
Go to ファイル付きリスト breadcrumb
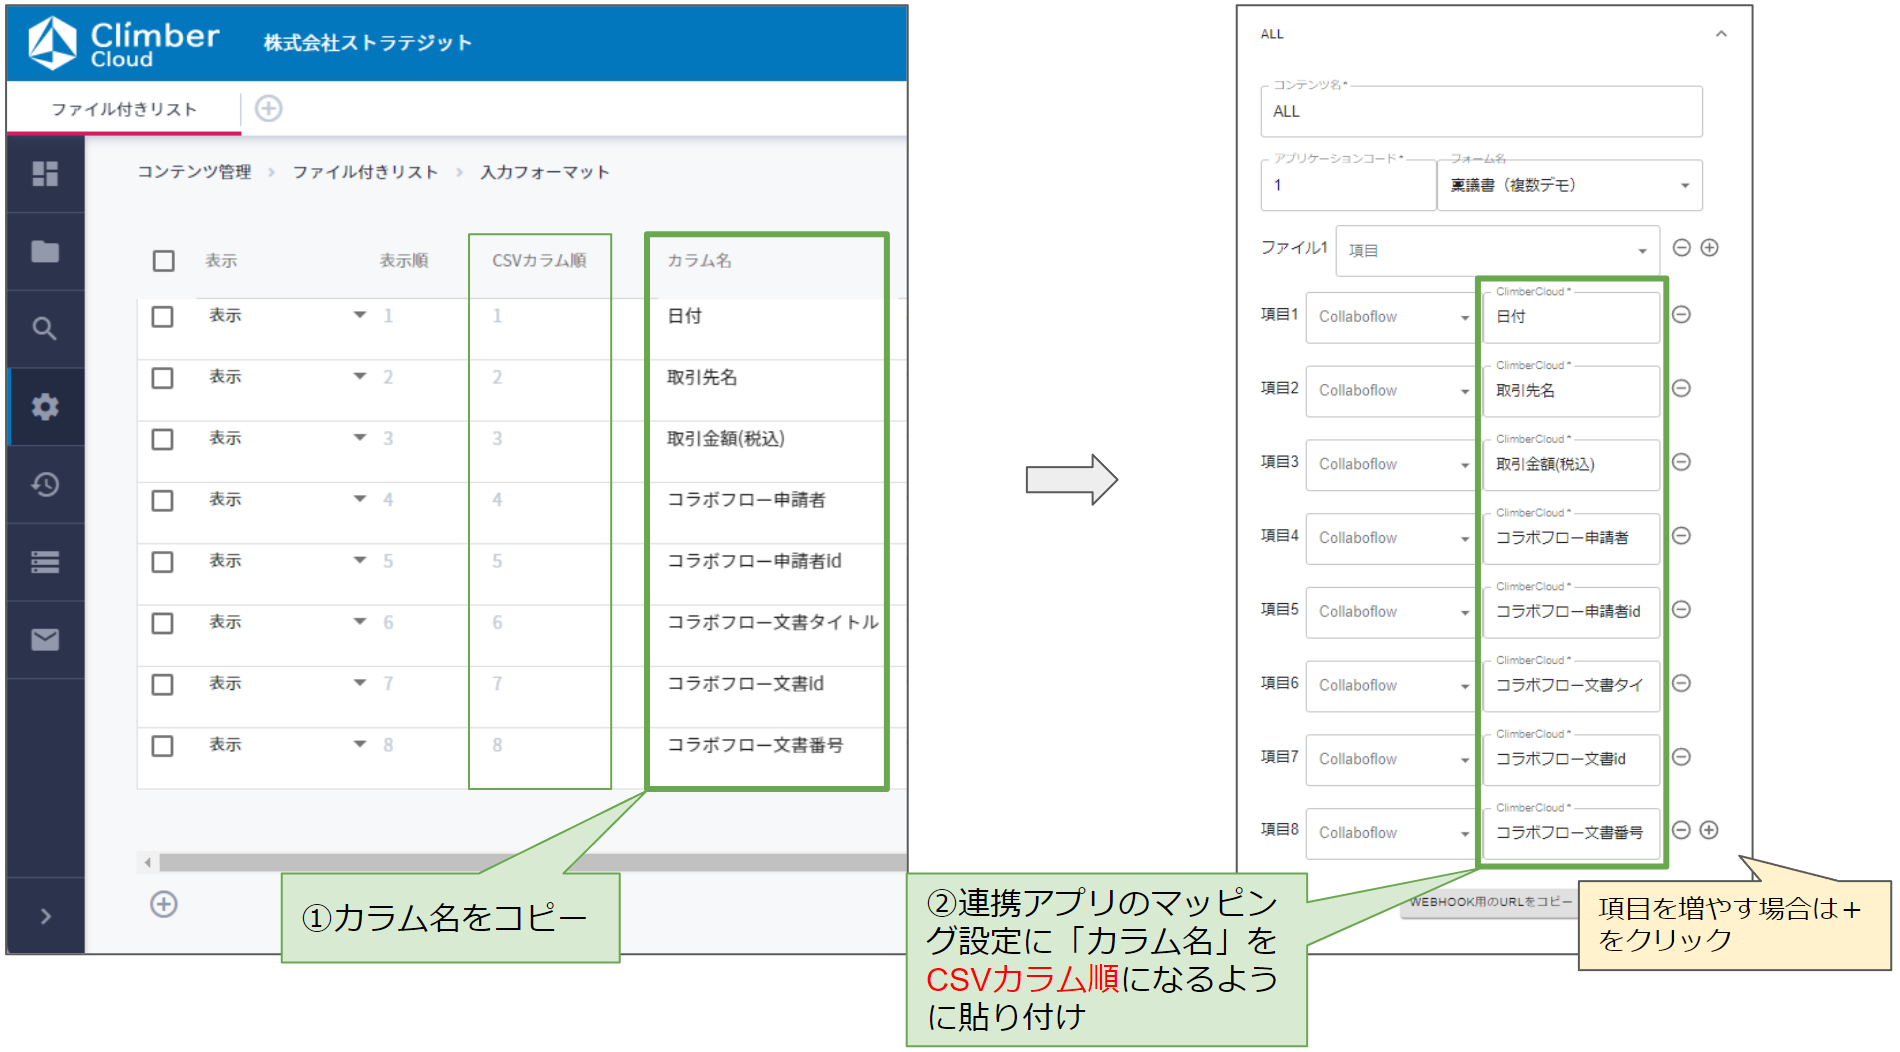[365, 172]
